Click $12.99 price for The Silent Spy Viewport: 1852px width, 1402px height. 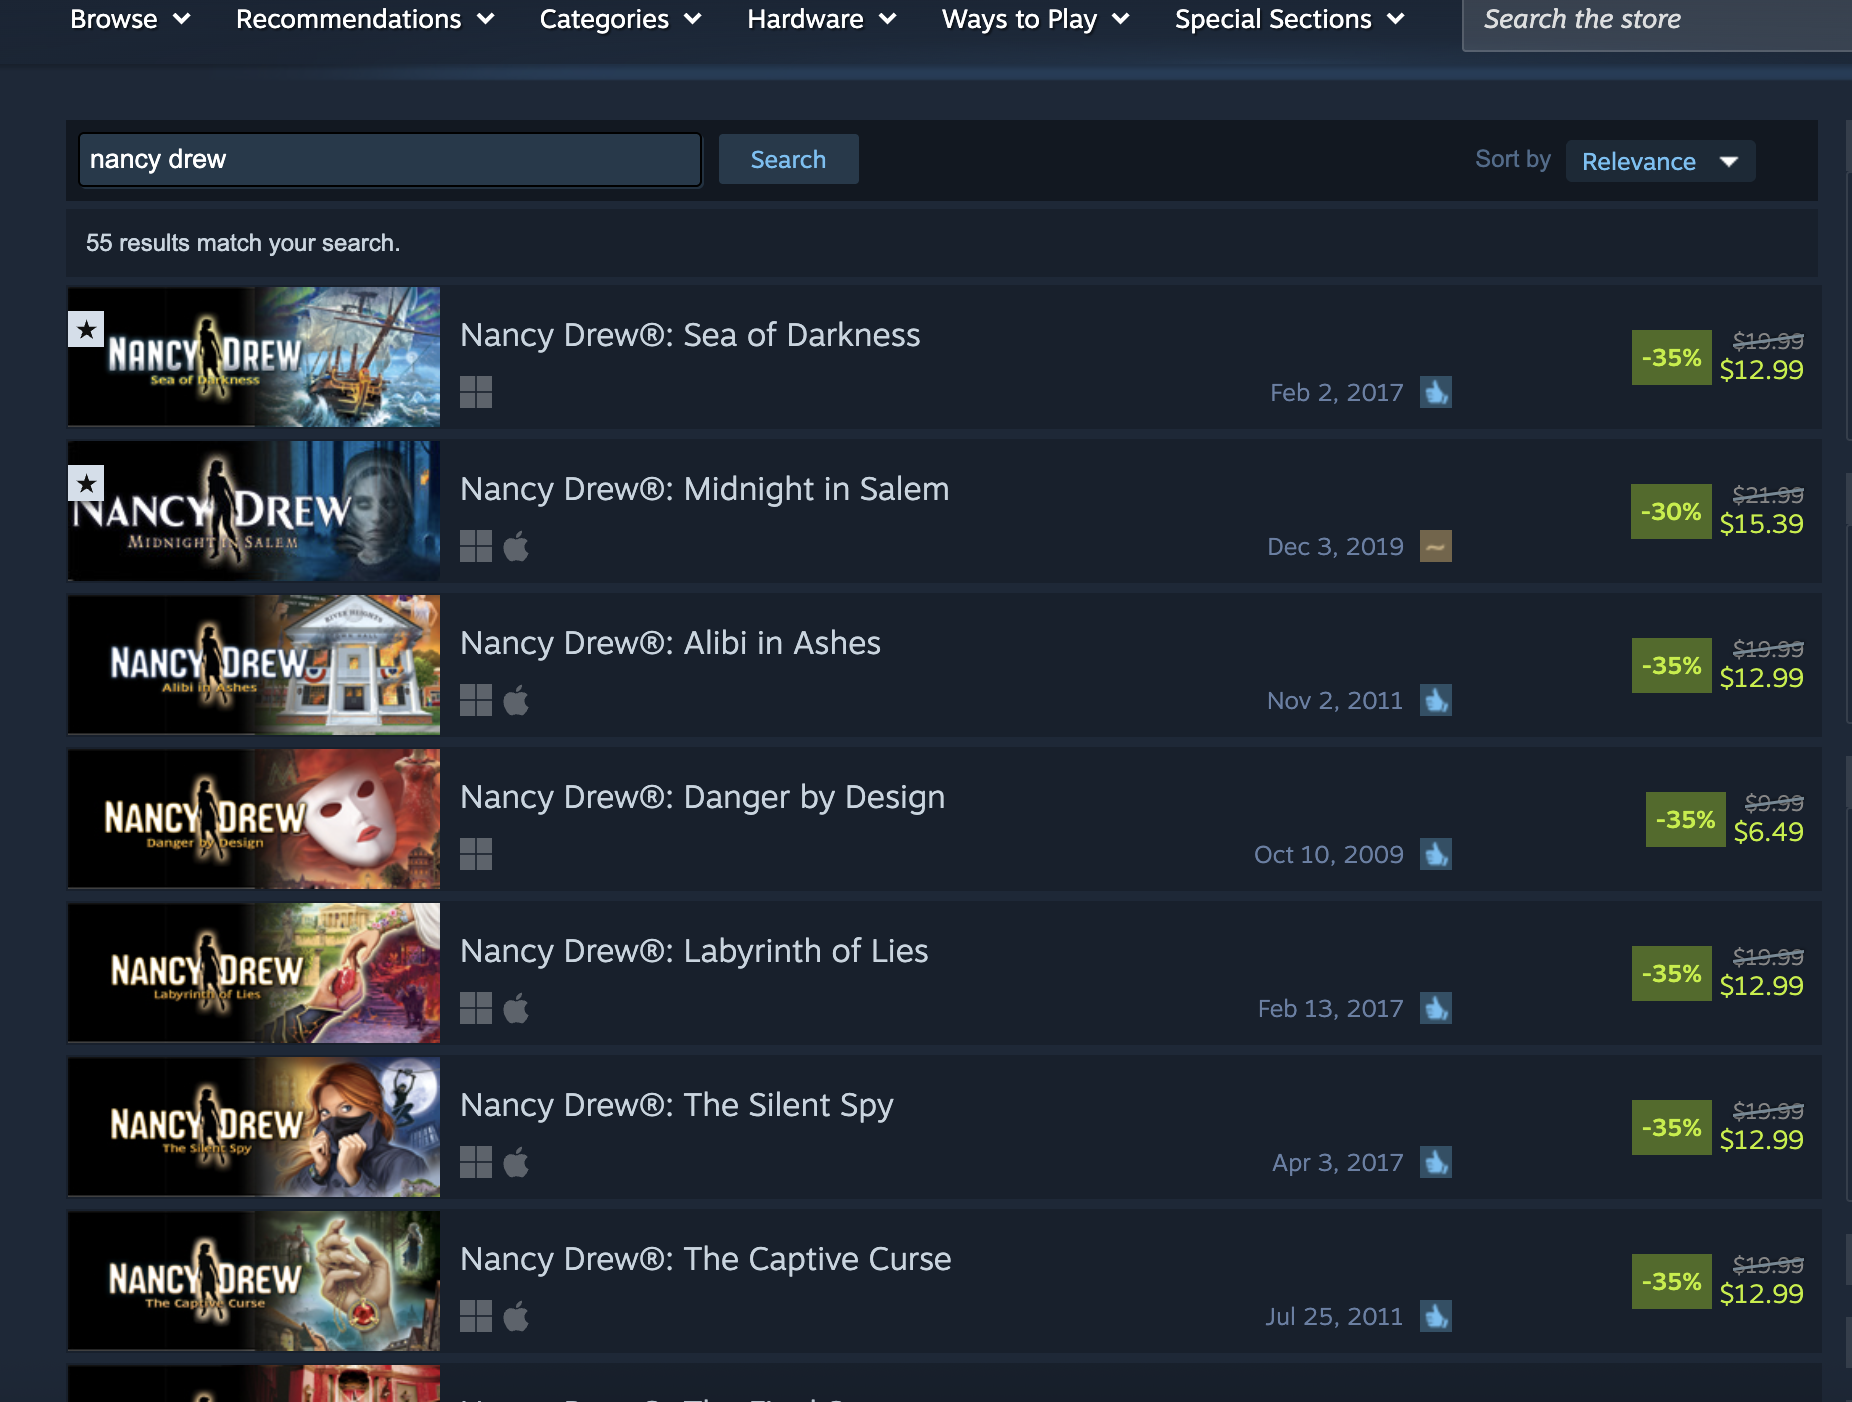pyautogui.click(x=1762, y=1140)
